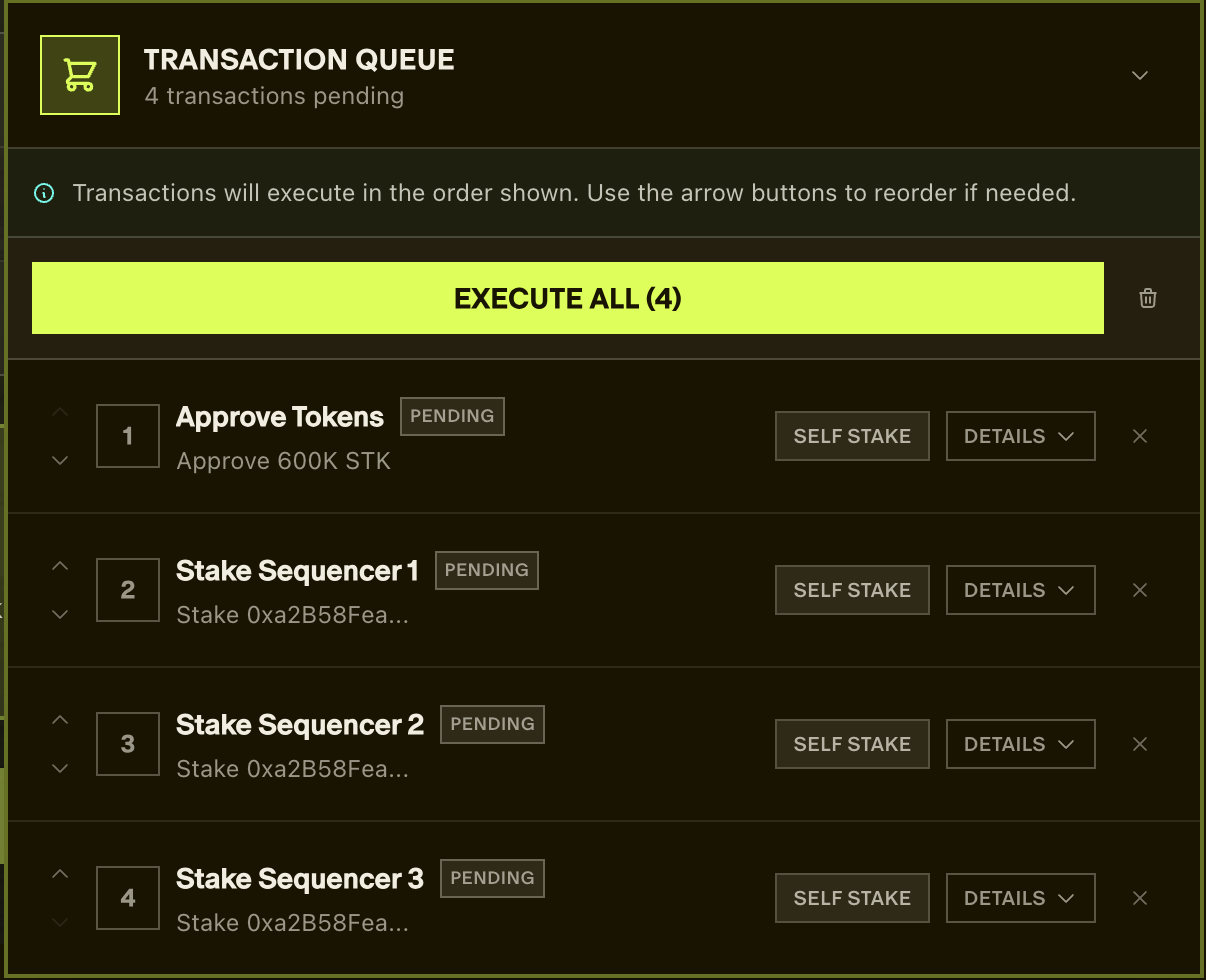1206x980 pixels.
Task: Click the PENDING badge on Approve Tokens
Action: pyautogui.click(x=452, y=416)
